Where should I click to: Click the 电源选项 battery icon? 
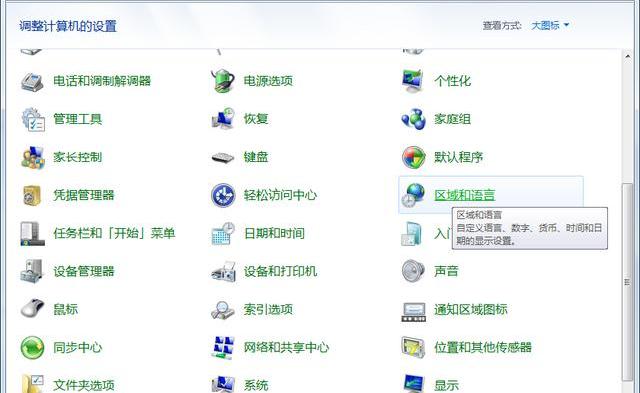click(x=223, y=81)
